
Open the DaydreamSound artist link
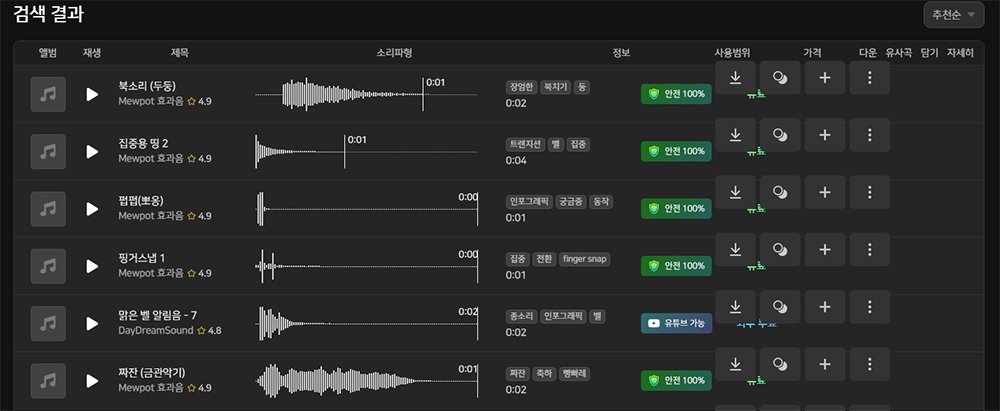click(x=156, y=331)
